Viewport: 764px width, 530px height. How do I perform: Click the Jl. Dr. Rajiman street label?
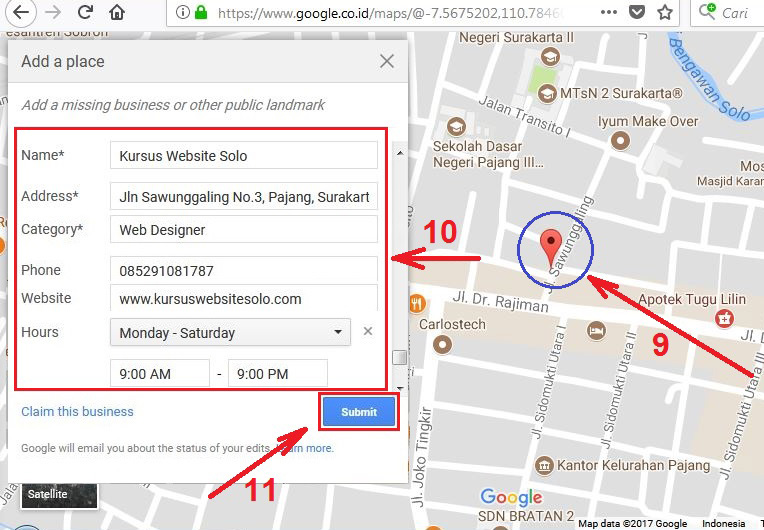tap(500, 301)
